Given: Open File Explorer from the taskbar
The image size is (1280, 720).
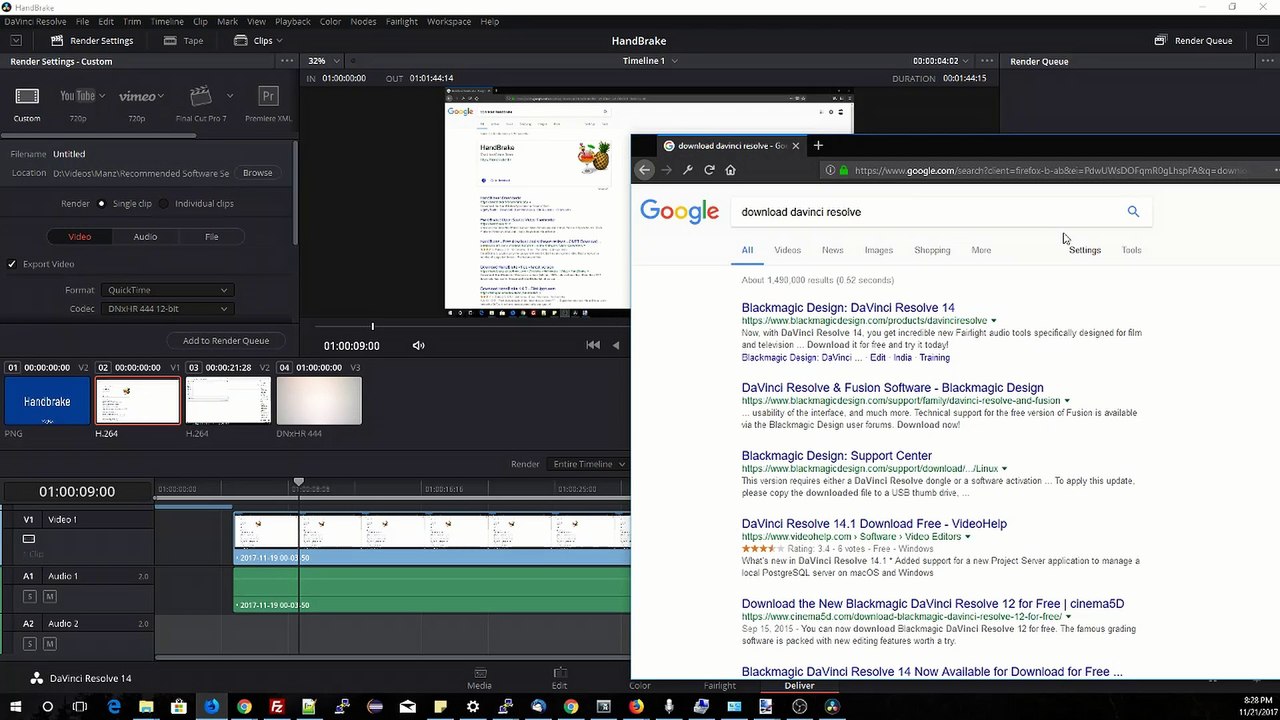Looking at the screenshot, I should coord(146,706).
